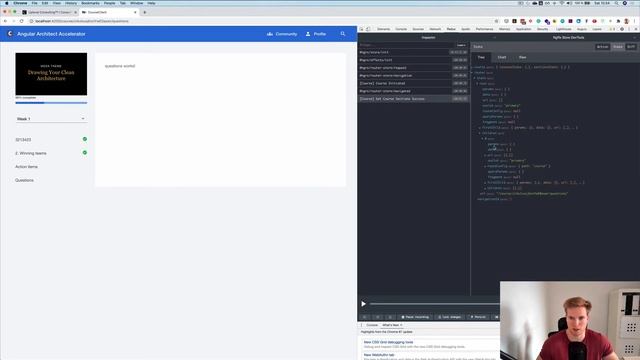
Task: Click the course progress bar
Action: 51,103
